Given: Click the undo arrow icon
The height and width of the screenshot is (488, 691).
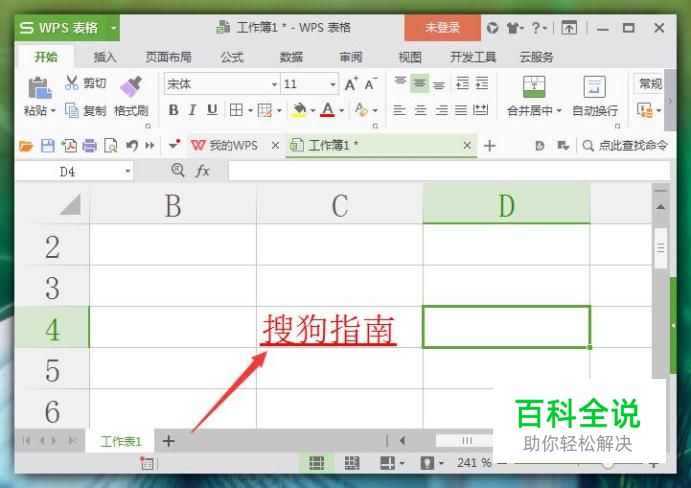Looking at the screenshot, I should [x=131, y=145].
